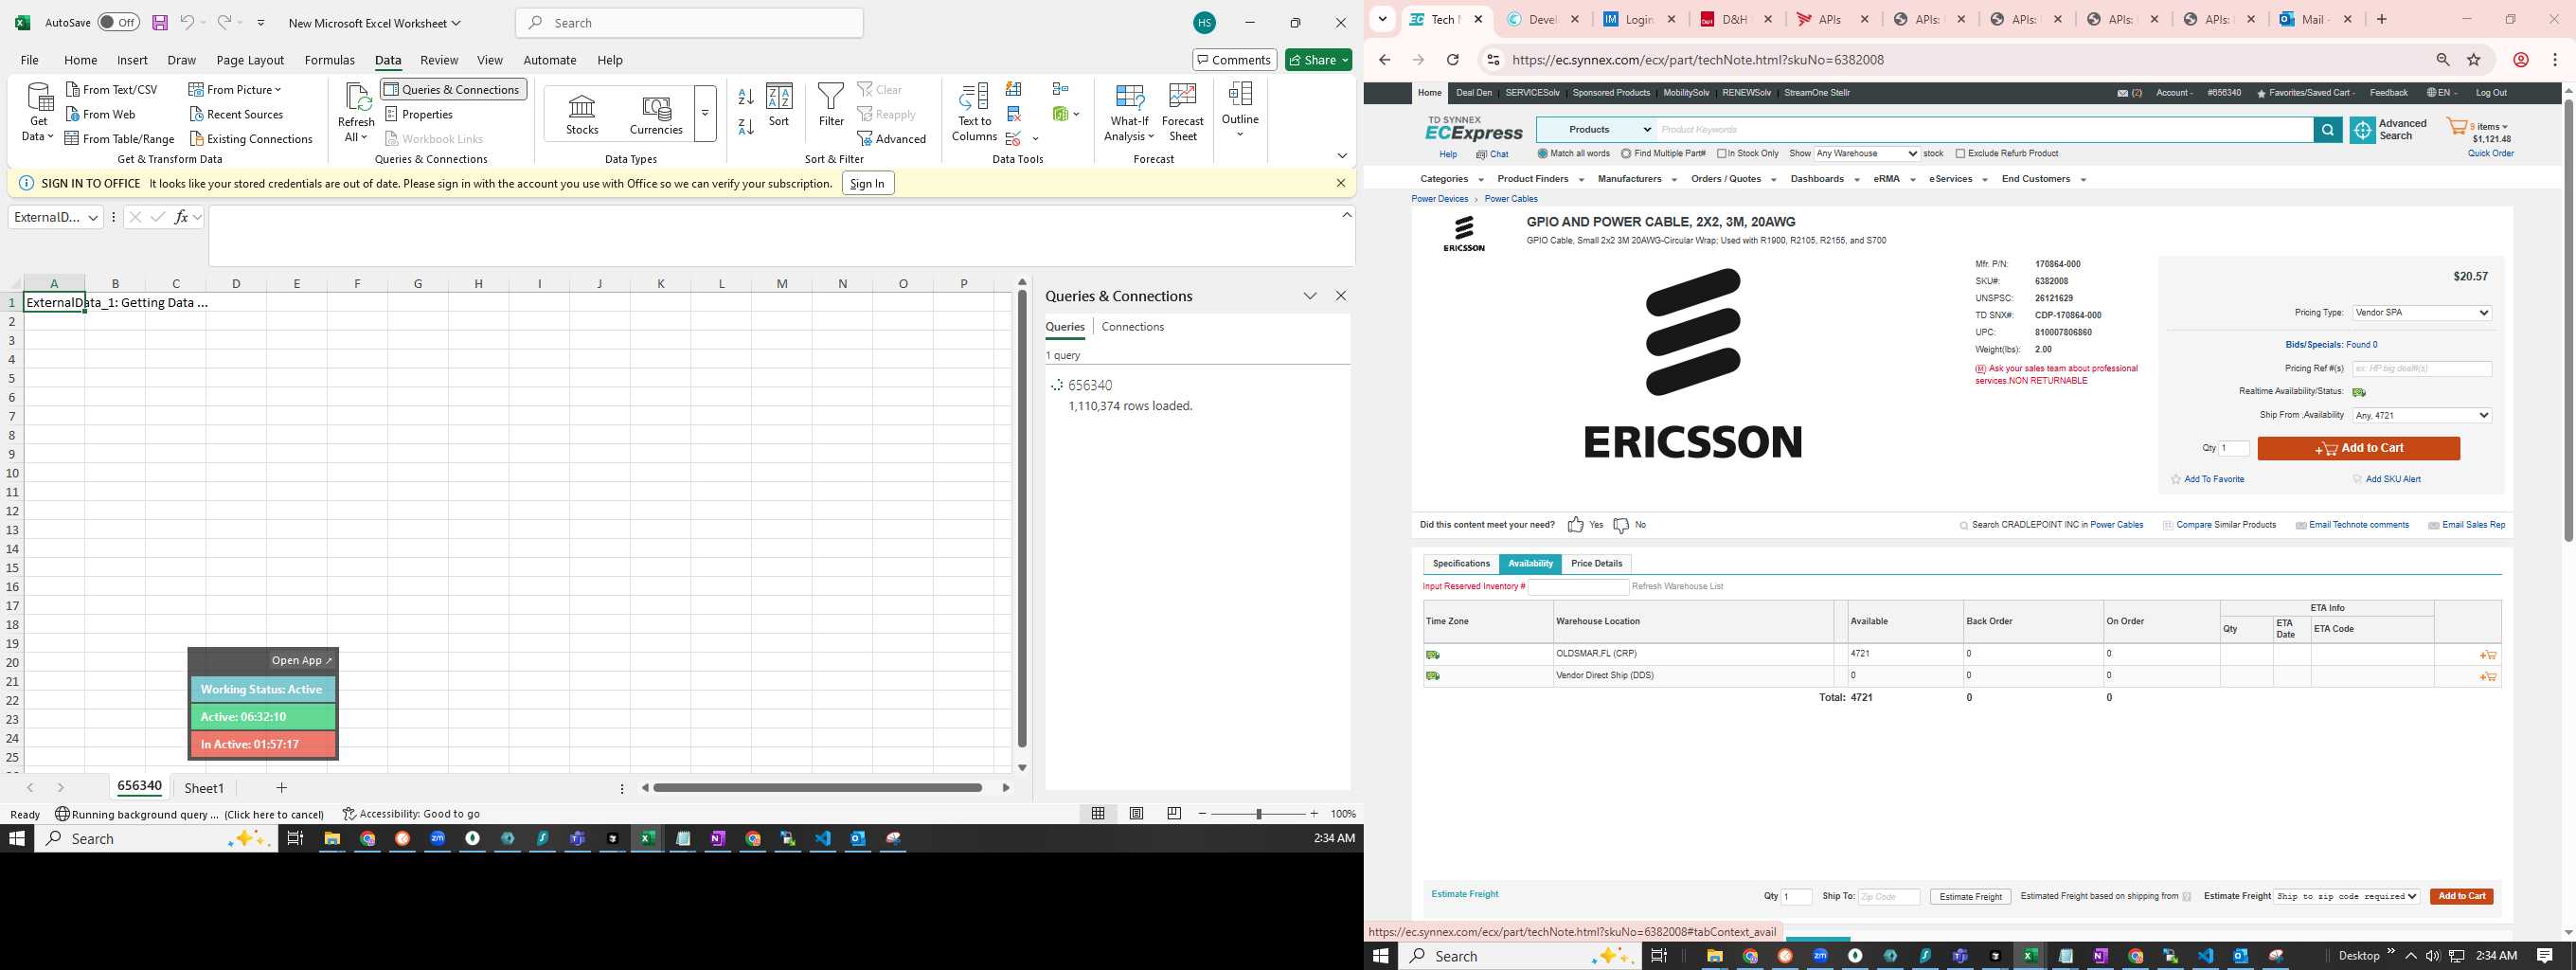Open the Insert ribbon tab
2576x970 pixels.
click(x=132, y=60)
